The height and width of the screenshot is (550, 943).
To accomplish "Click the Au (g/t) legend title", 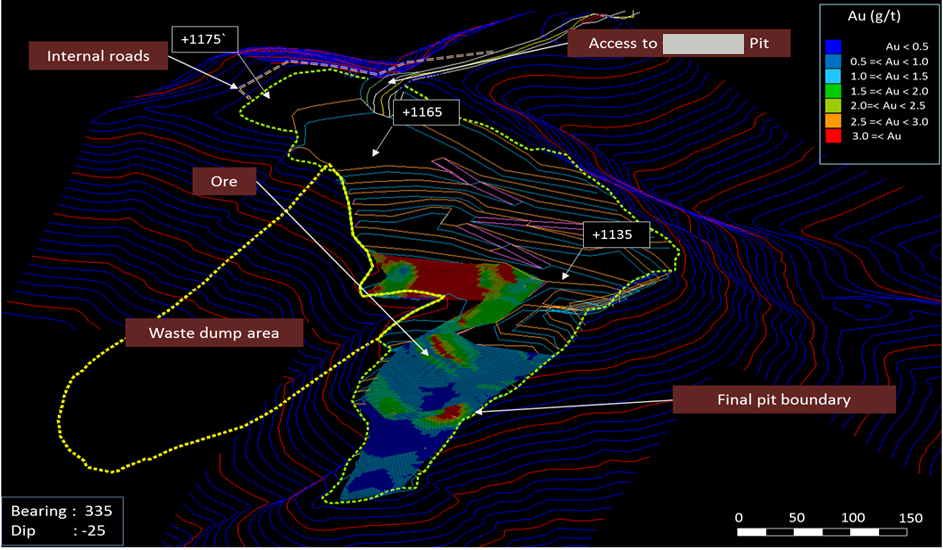I will pos(874,16).
